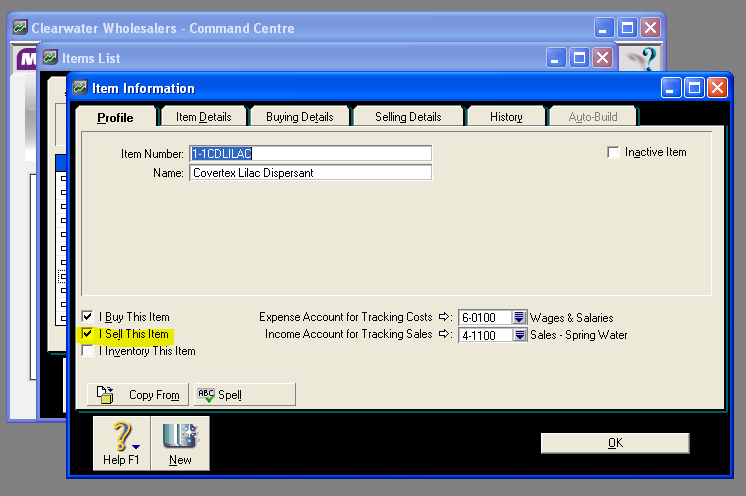Open Help F1
Viewport: 746px width, 496px height.
tap(122, 443)
